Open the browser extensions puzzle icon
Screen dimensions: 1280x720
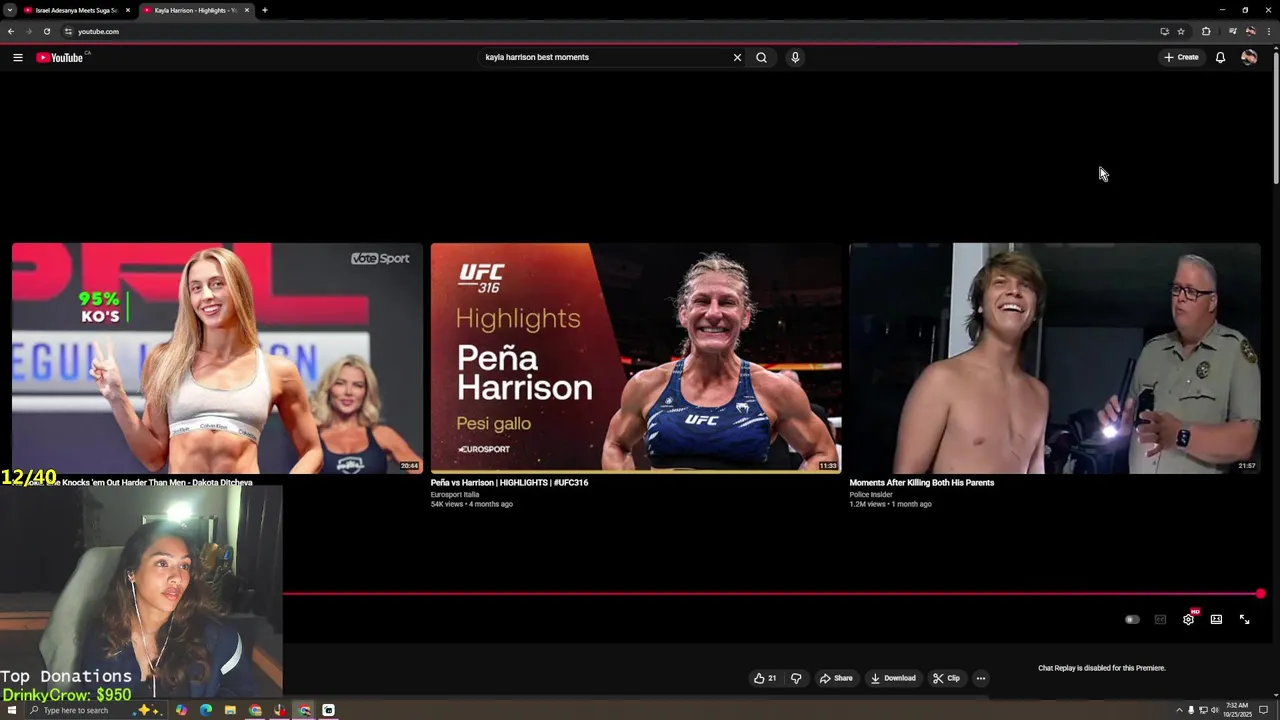(x=1206, y=31)
